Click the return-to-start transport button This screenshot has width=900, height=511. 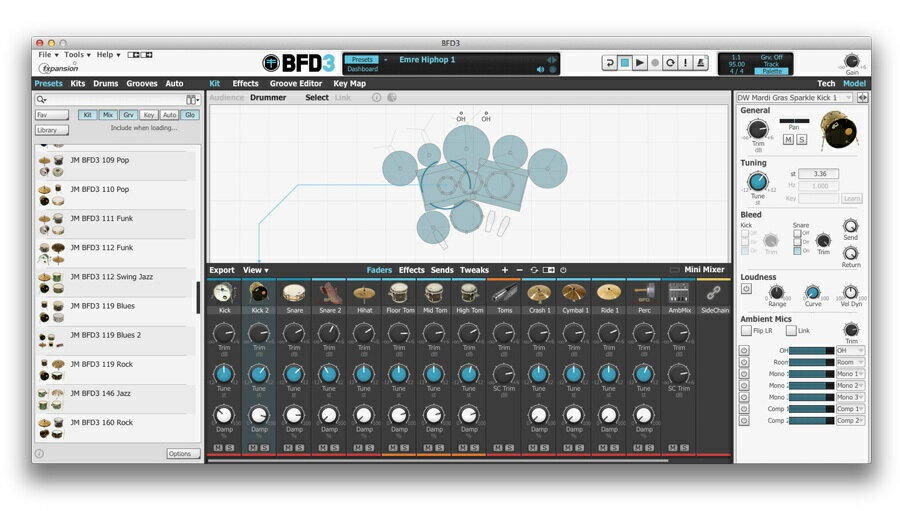pyautogui.click(x=610, y=63)
